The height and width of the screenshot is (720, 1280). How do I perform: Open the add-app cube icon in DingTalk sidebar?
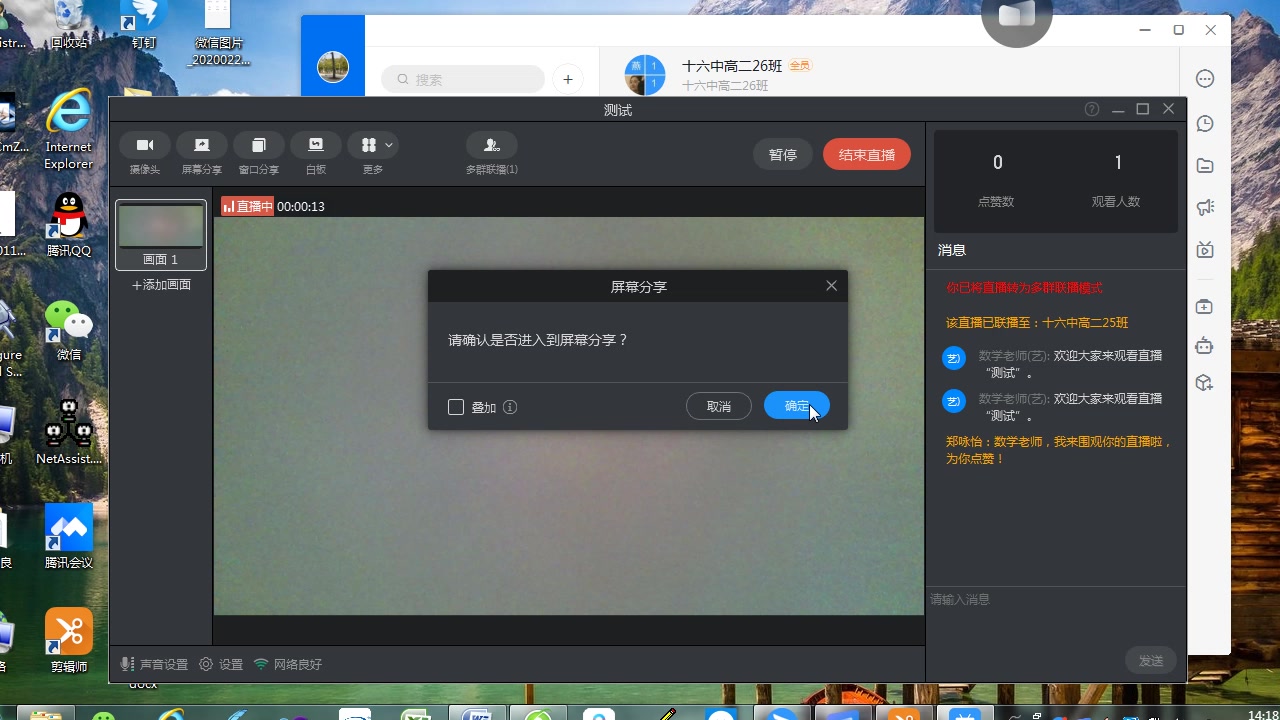(x=1204, y=383)
